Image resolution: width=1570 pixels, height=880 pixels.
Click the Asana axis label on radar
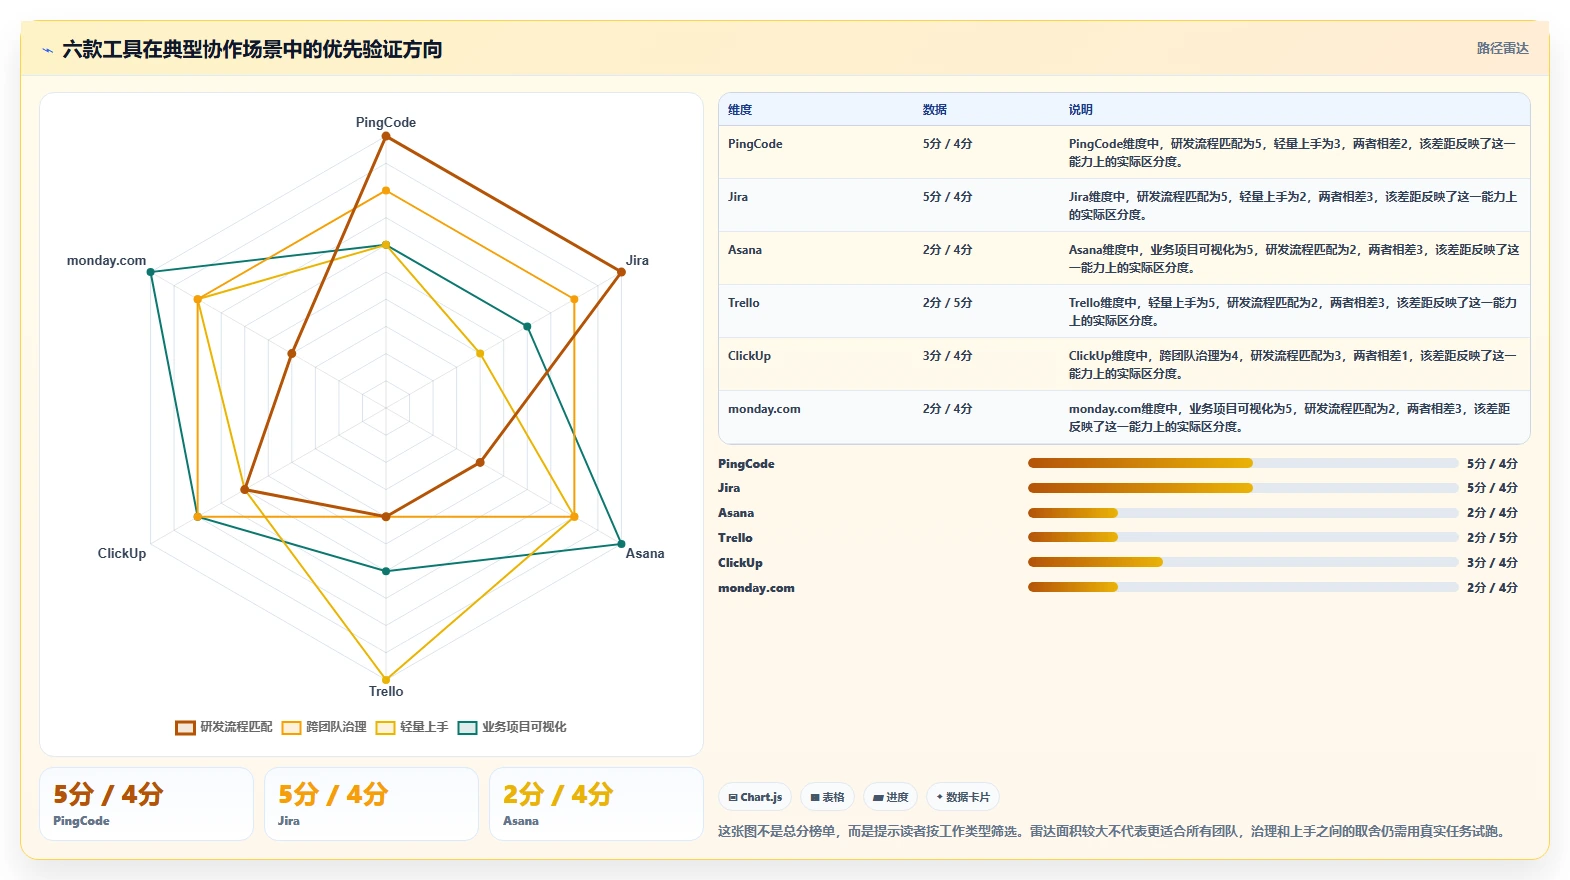coord(645,553)
